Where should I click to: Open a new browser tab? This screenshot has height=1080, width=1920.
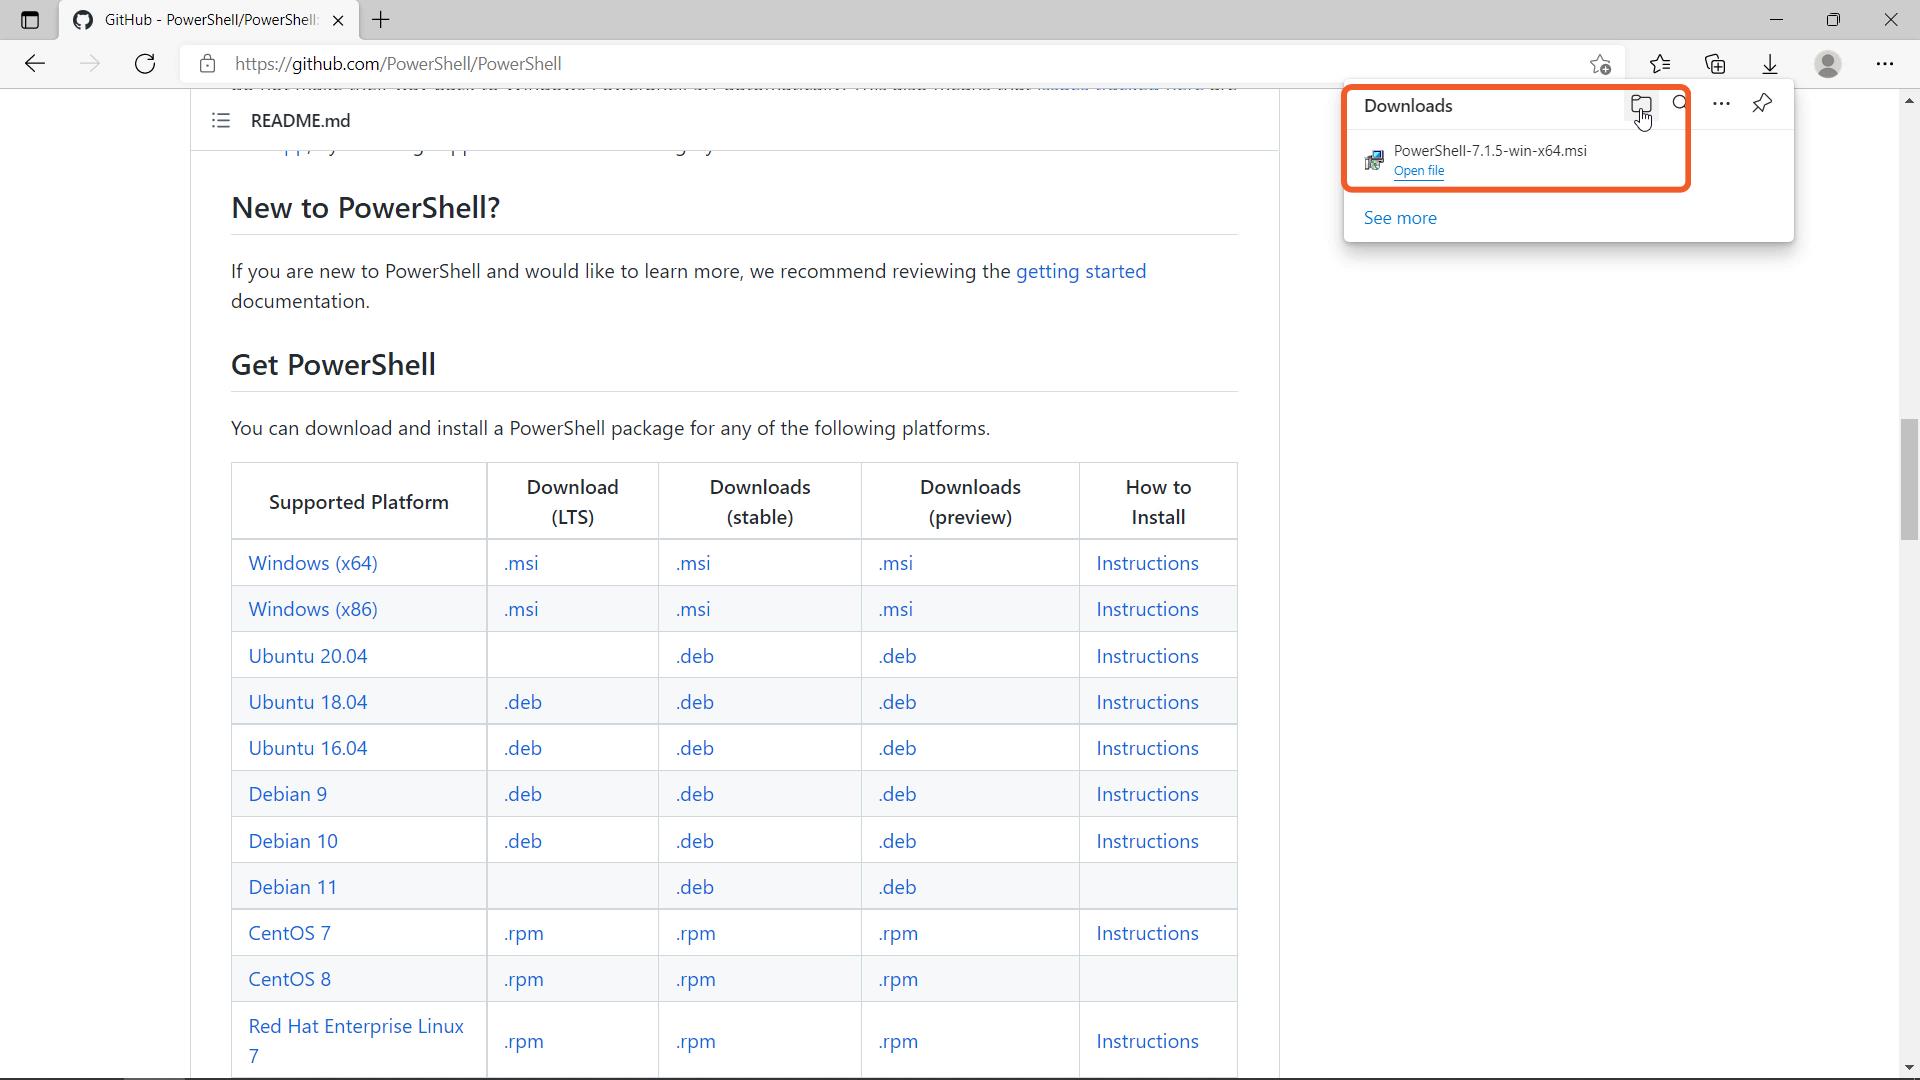[x=381, y=20]
